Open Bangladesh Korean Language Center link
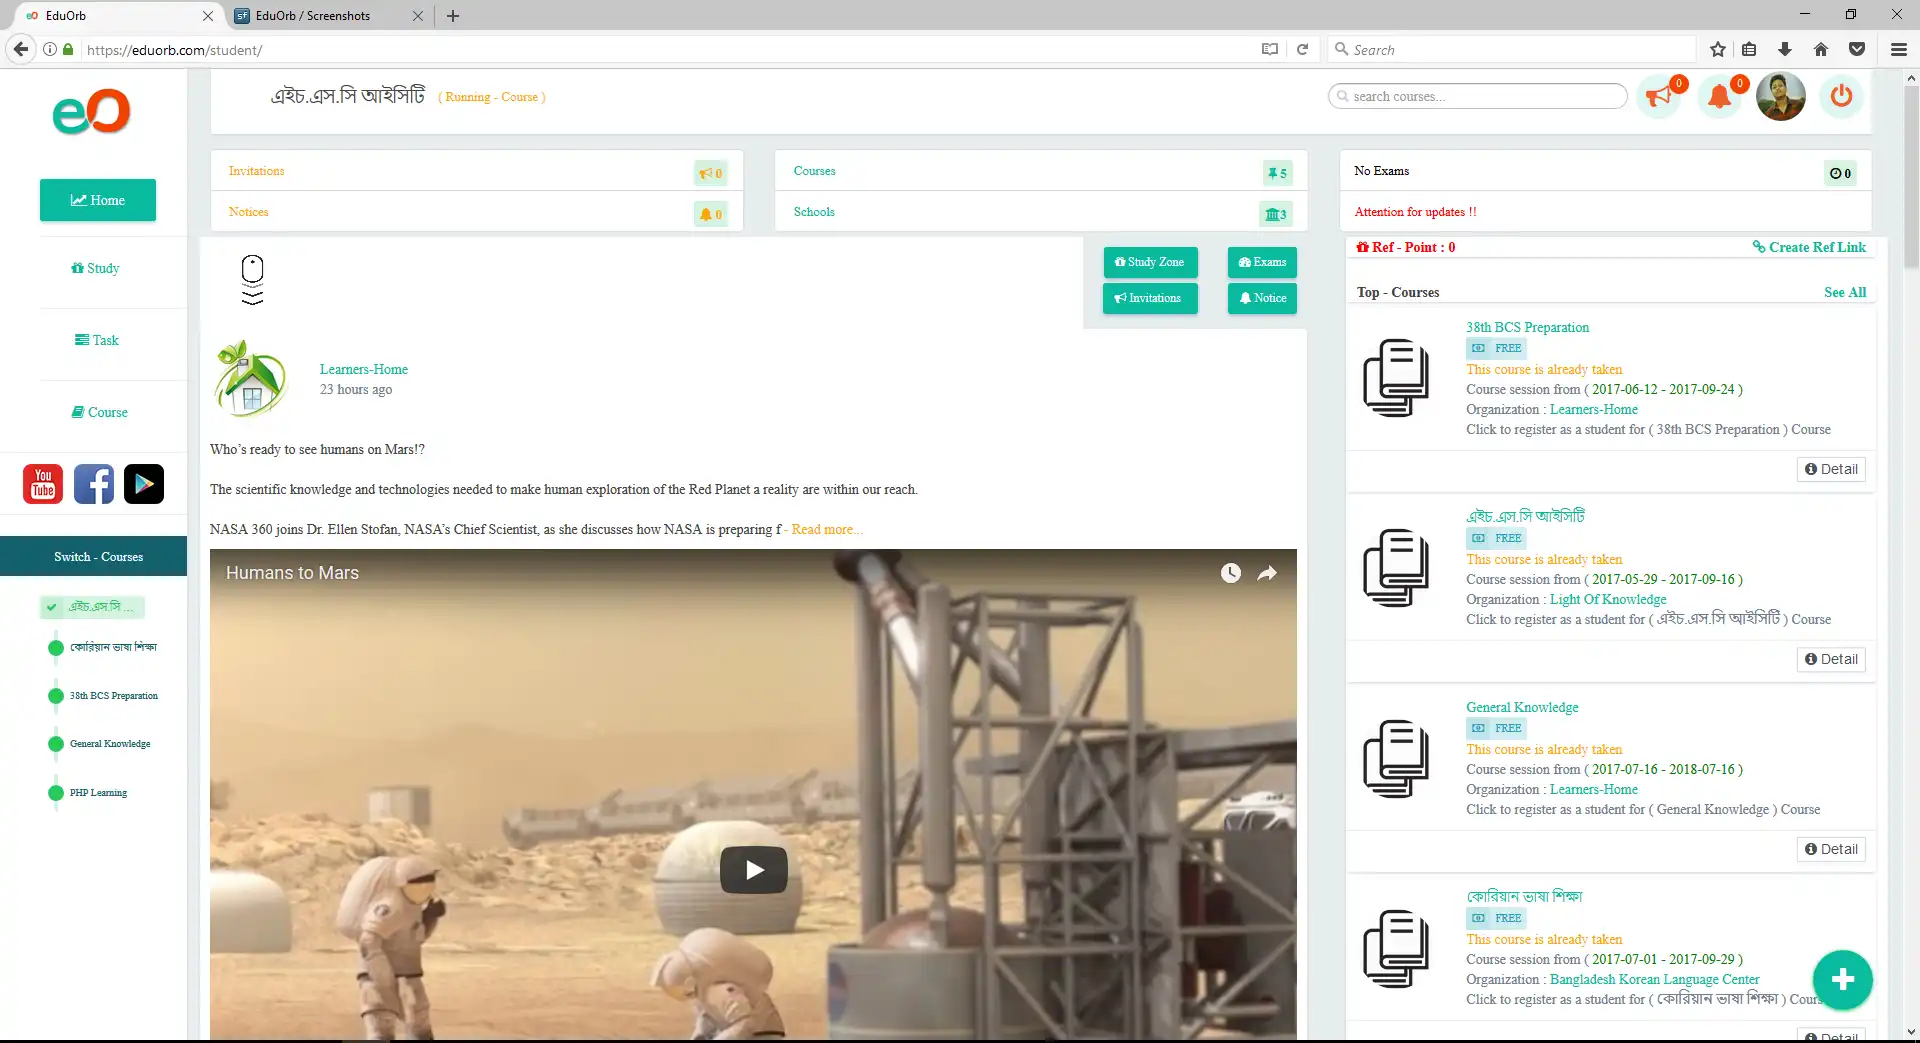 coord(1654,979)
